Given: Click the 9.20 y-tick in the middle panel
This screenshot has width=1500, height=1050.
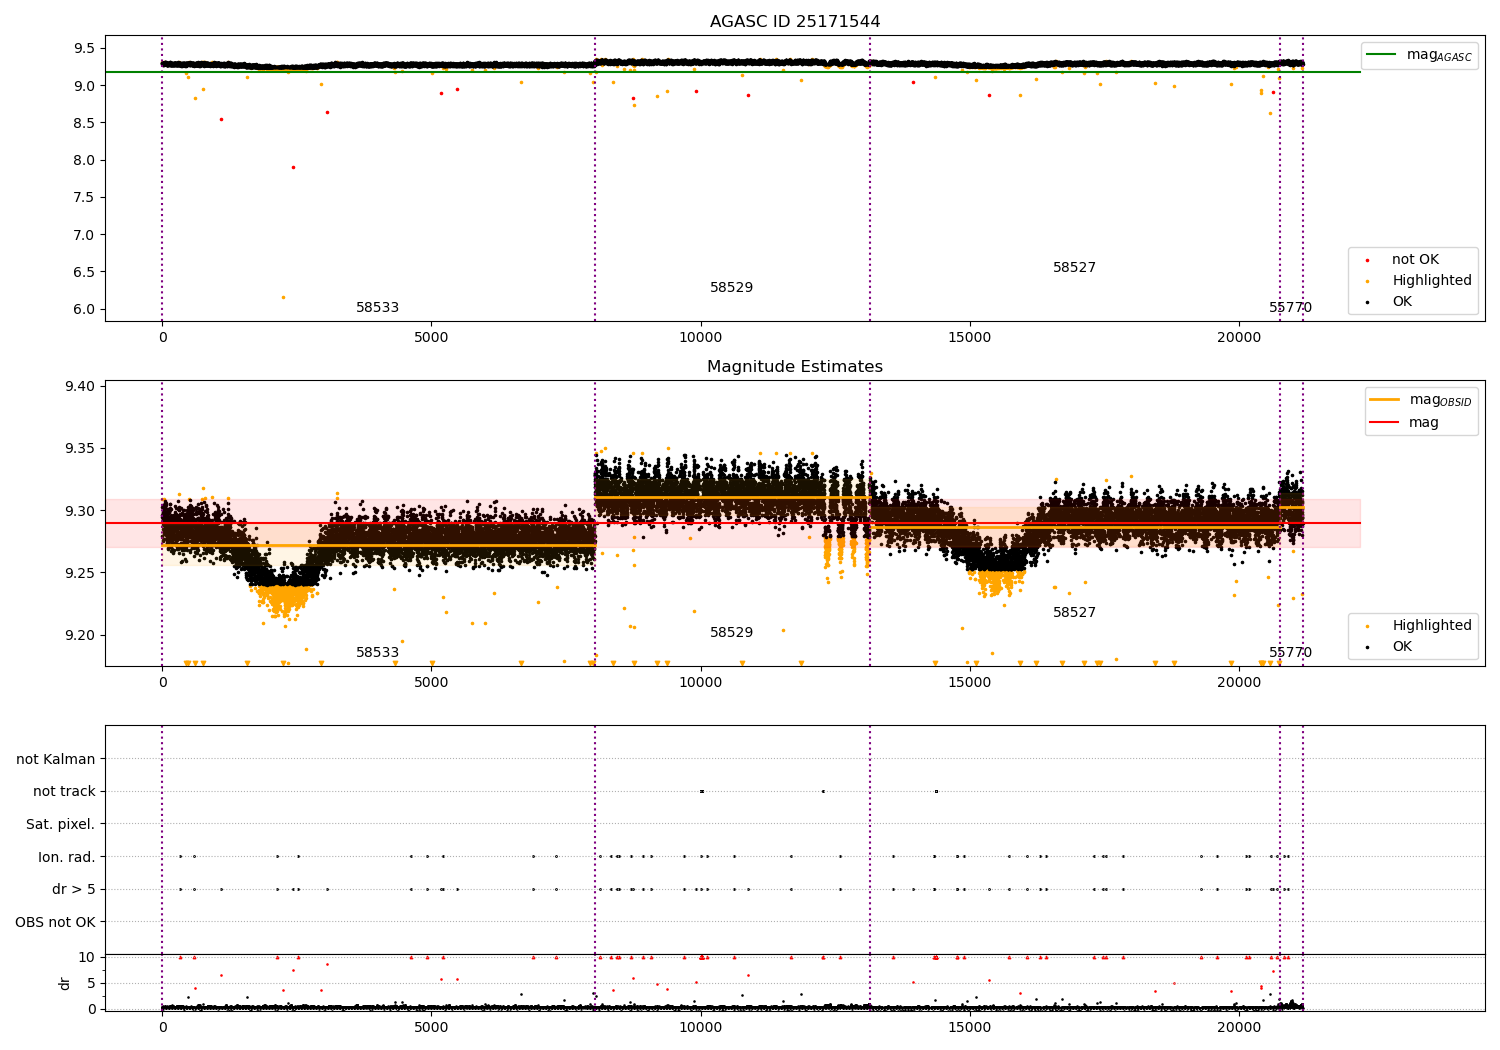Looking at the screenshot, I should pos(80,635).
